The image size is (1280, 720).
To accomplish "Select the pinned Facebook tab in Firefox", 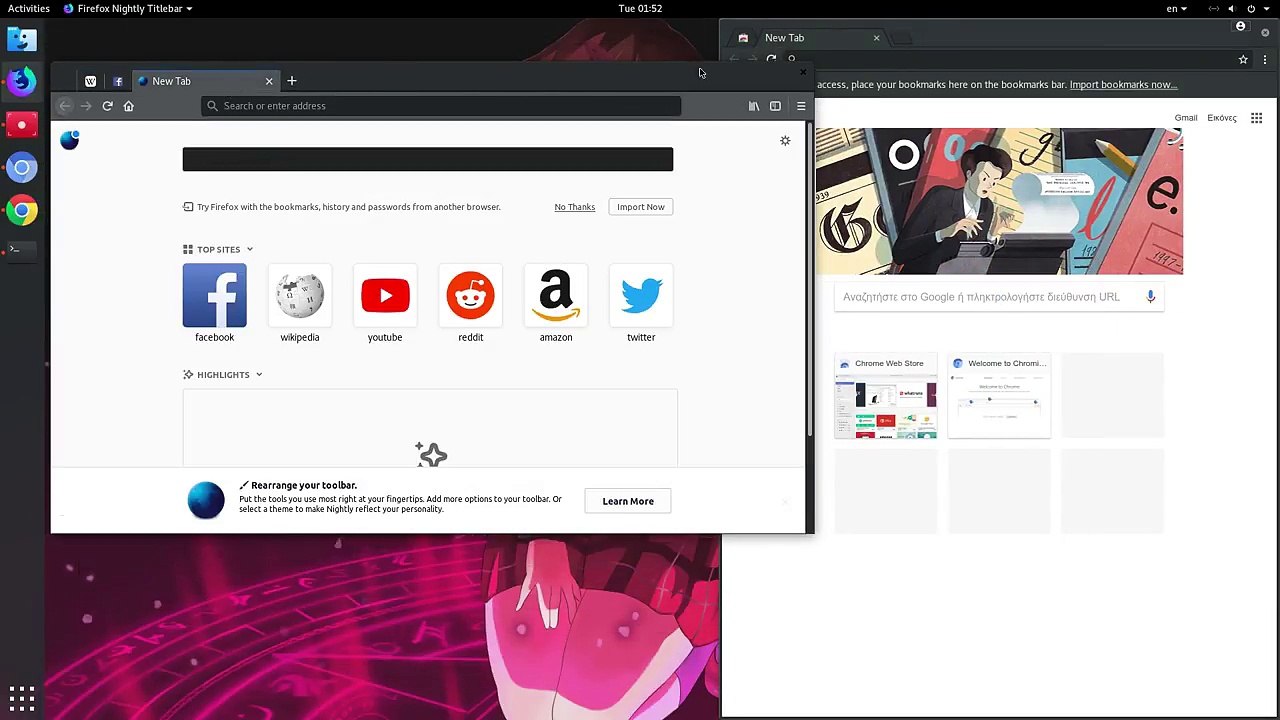I will pos(118,81).
